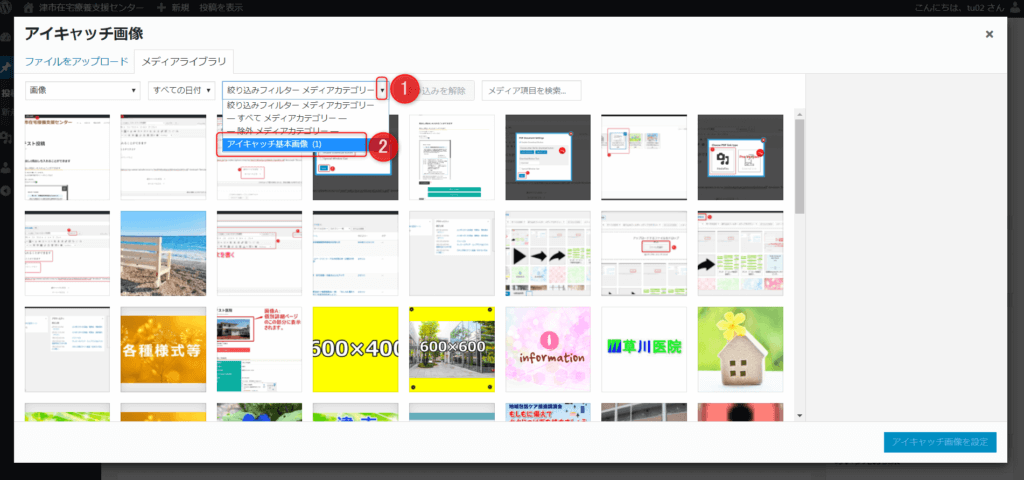Open the 画像 media type dropdown
This screenshot has height=480, width=1024.
[x=82, y=91]
